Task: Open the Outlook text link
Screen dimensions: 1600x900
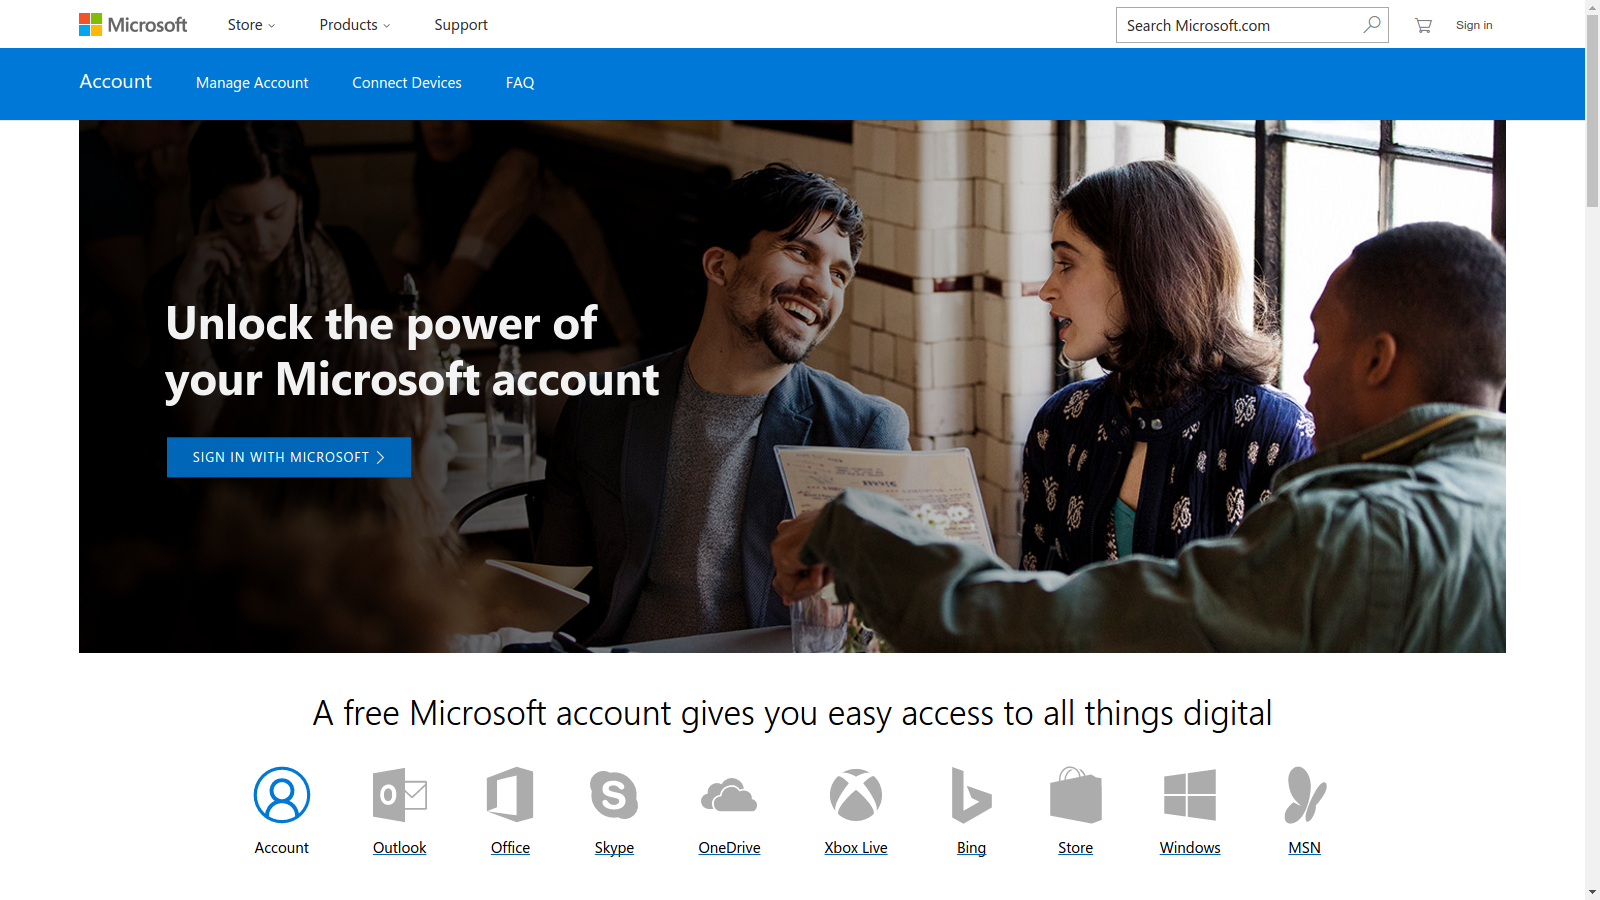Action: [x=399, y=848]
